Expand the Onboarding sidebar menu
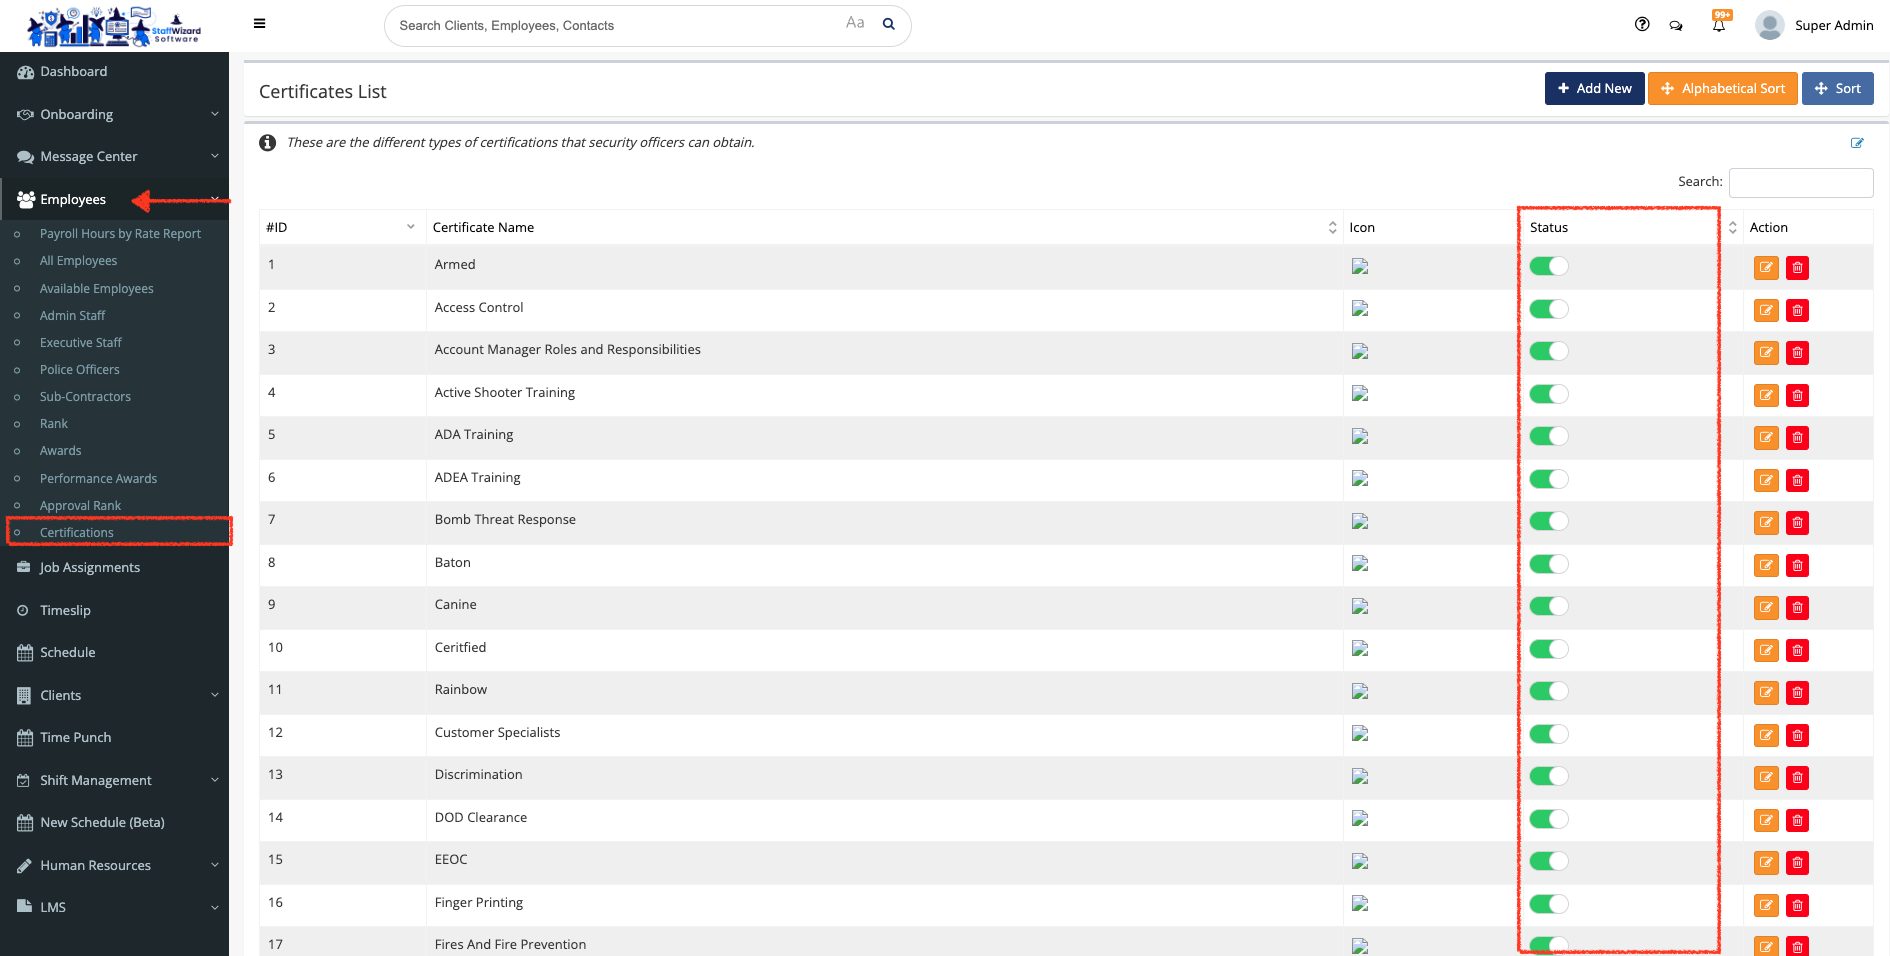The width and height of the screenshot is (1890, 956). [x=115, y=114]
